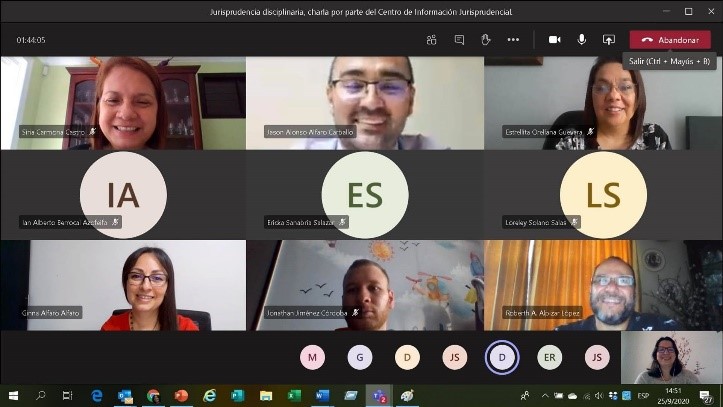Select highlighted D participant avatar

[502, 357]
